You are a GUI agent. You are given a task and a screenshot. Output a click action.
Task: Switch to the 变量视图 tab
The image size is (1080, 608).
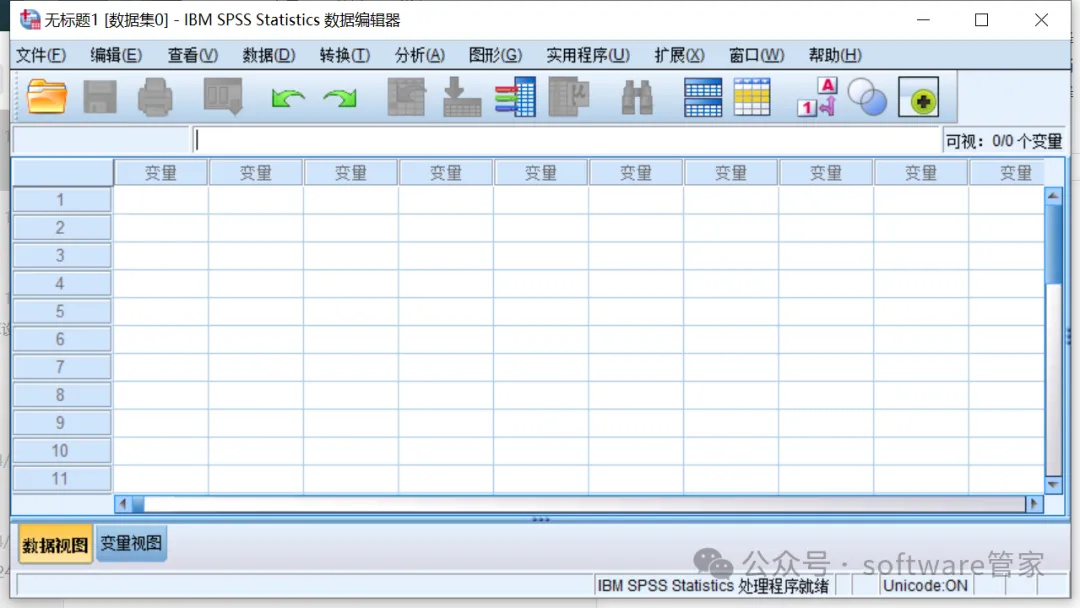coord(131,543)
